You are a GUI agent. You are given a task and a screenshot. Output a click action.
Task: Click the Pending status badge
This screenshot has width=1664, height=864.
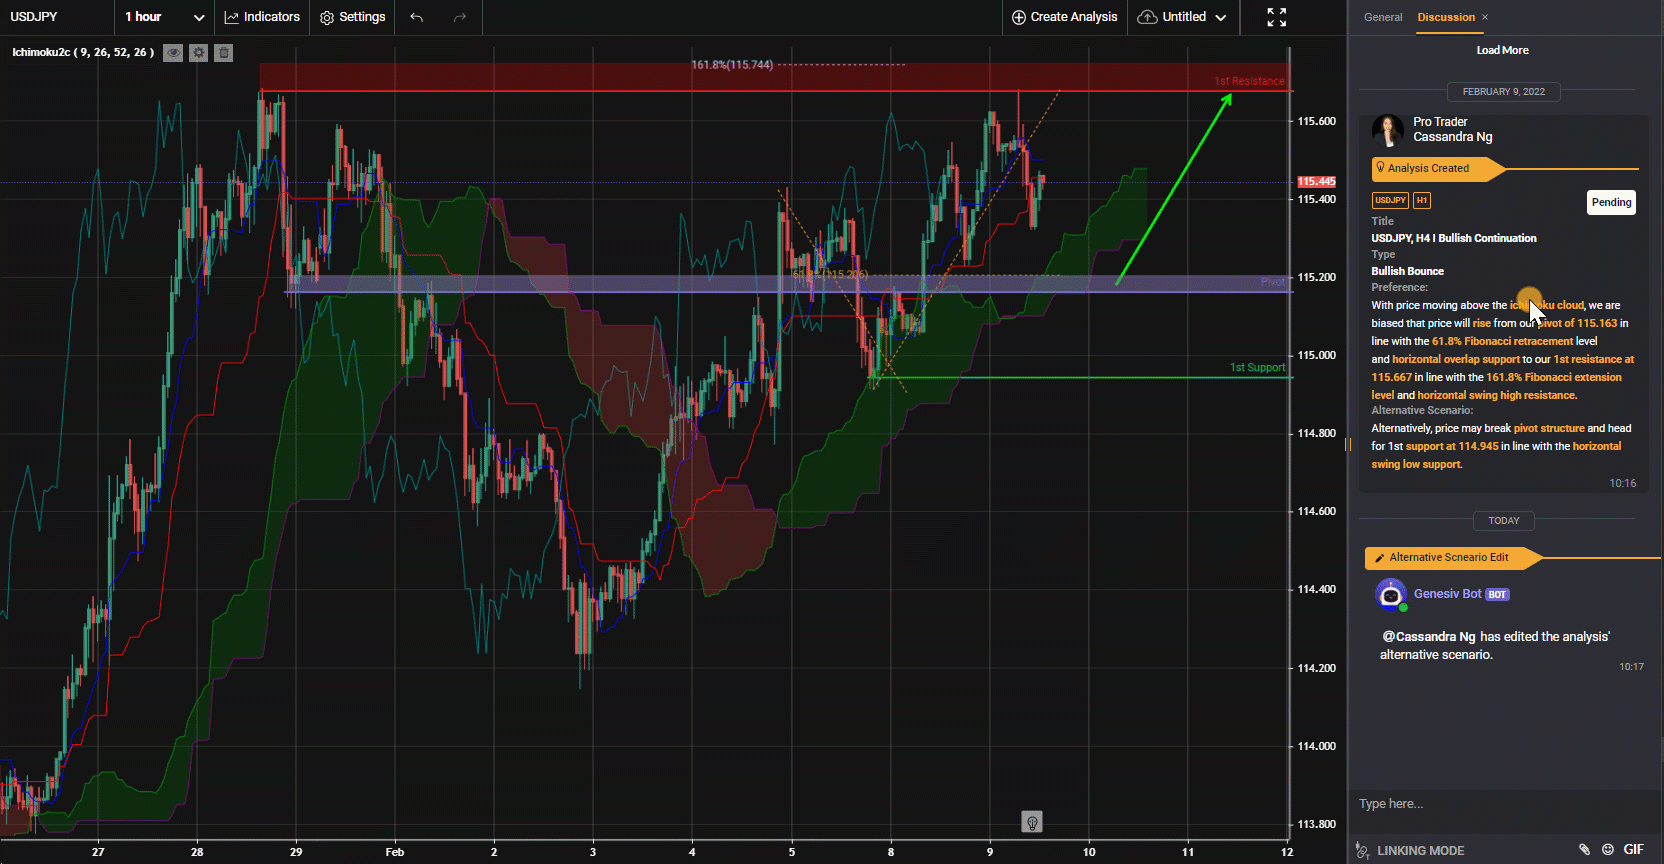pyautogui.click(x=1611, y=202)
